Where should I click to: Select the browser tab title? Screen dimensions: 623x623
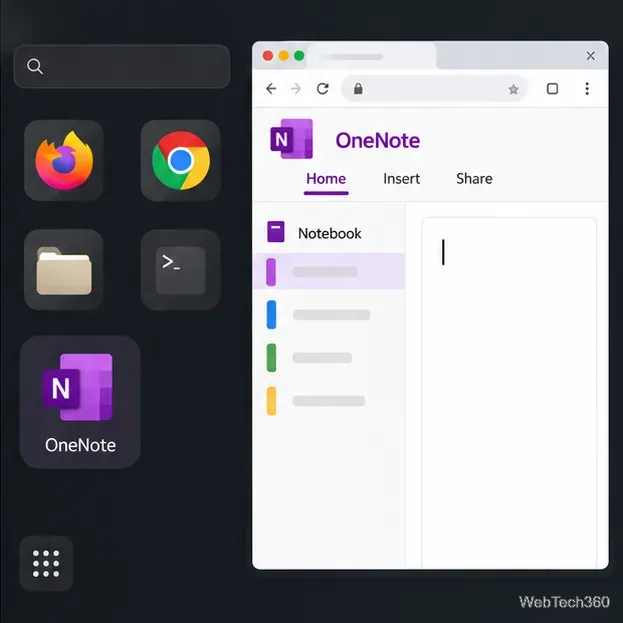tap(353, 57)
